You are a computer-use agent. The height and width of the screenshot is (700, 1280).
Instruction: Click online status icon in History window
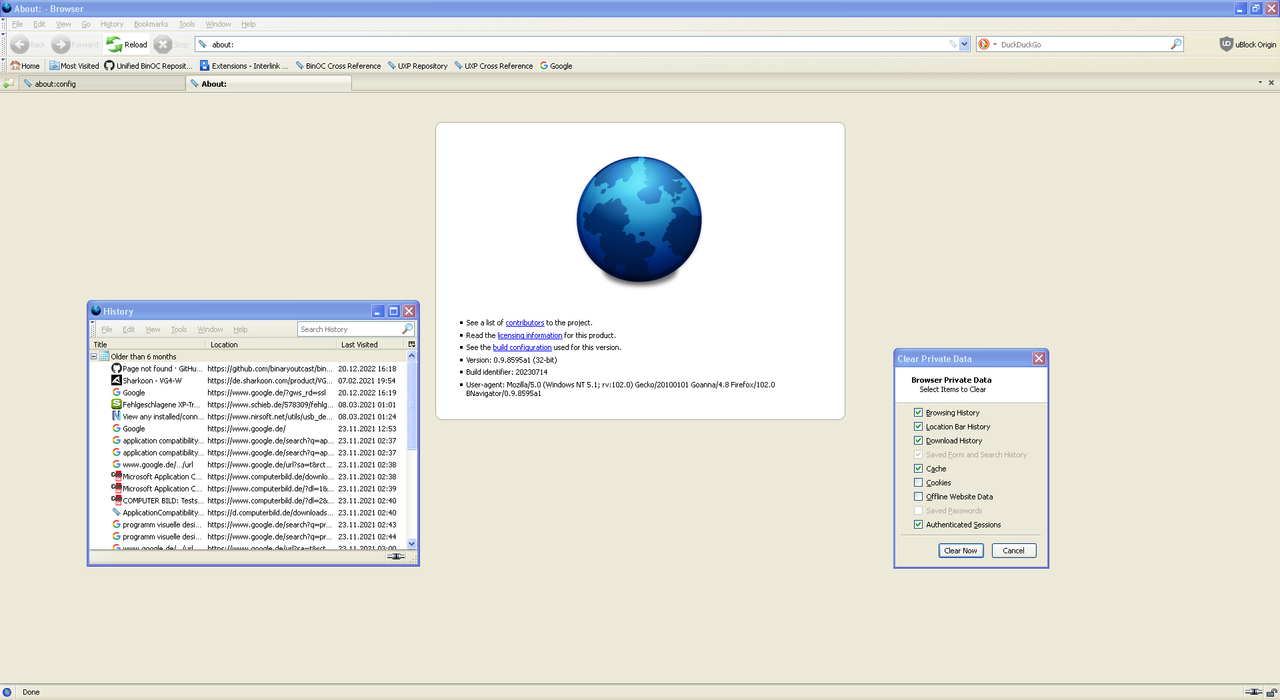tap(396, 556)
